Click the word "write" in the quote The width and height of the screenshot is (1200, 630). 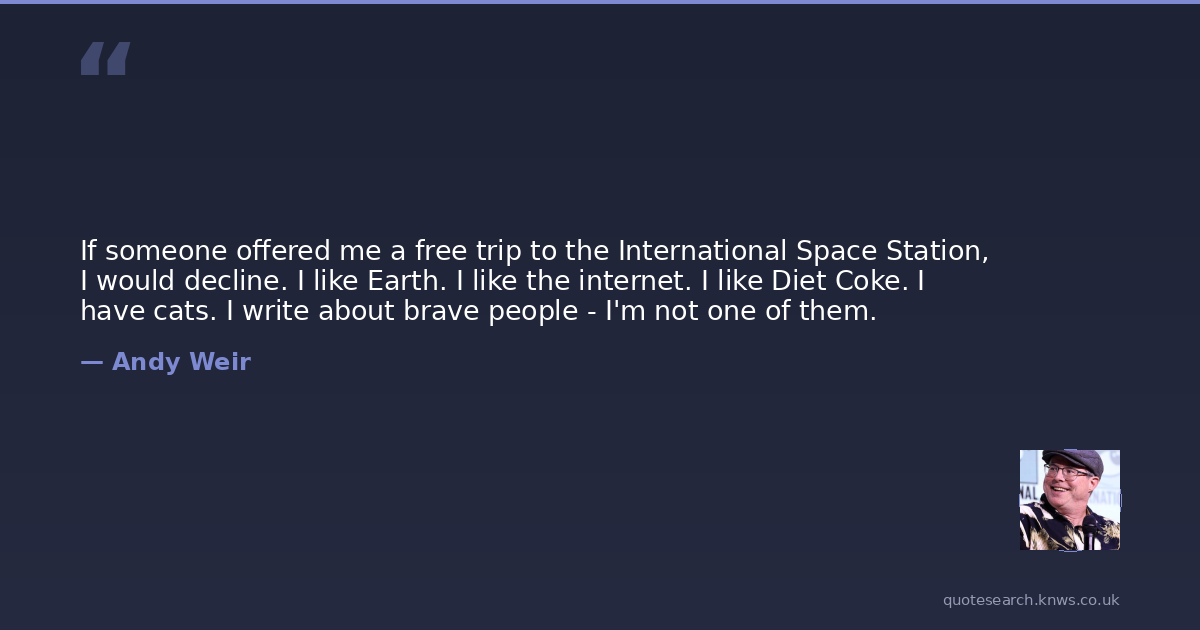tap(278, 311)
